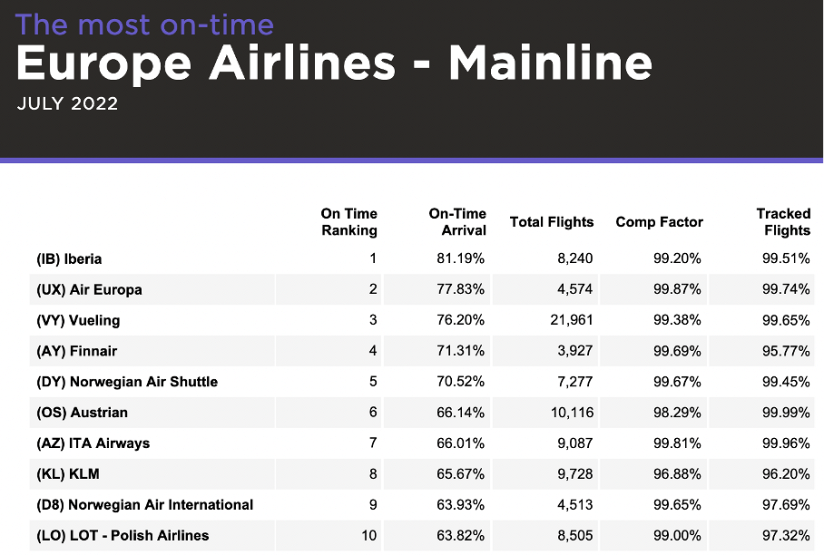The image size is (824, 555).
Task: Click the (D8) Norwegian Air International label
Action: [145, 504]
